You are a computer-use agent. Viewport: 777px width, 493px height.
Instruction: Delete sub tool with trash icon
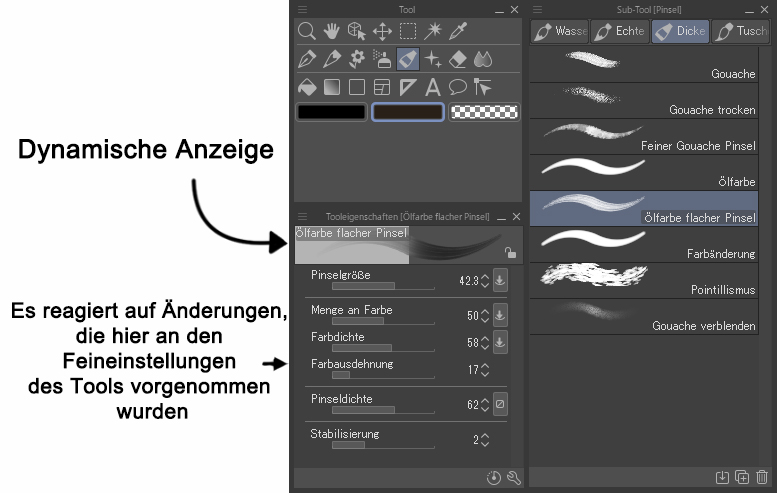tap(763, 478)
